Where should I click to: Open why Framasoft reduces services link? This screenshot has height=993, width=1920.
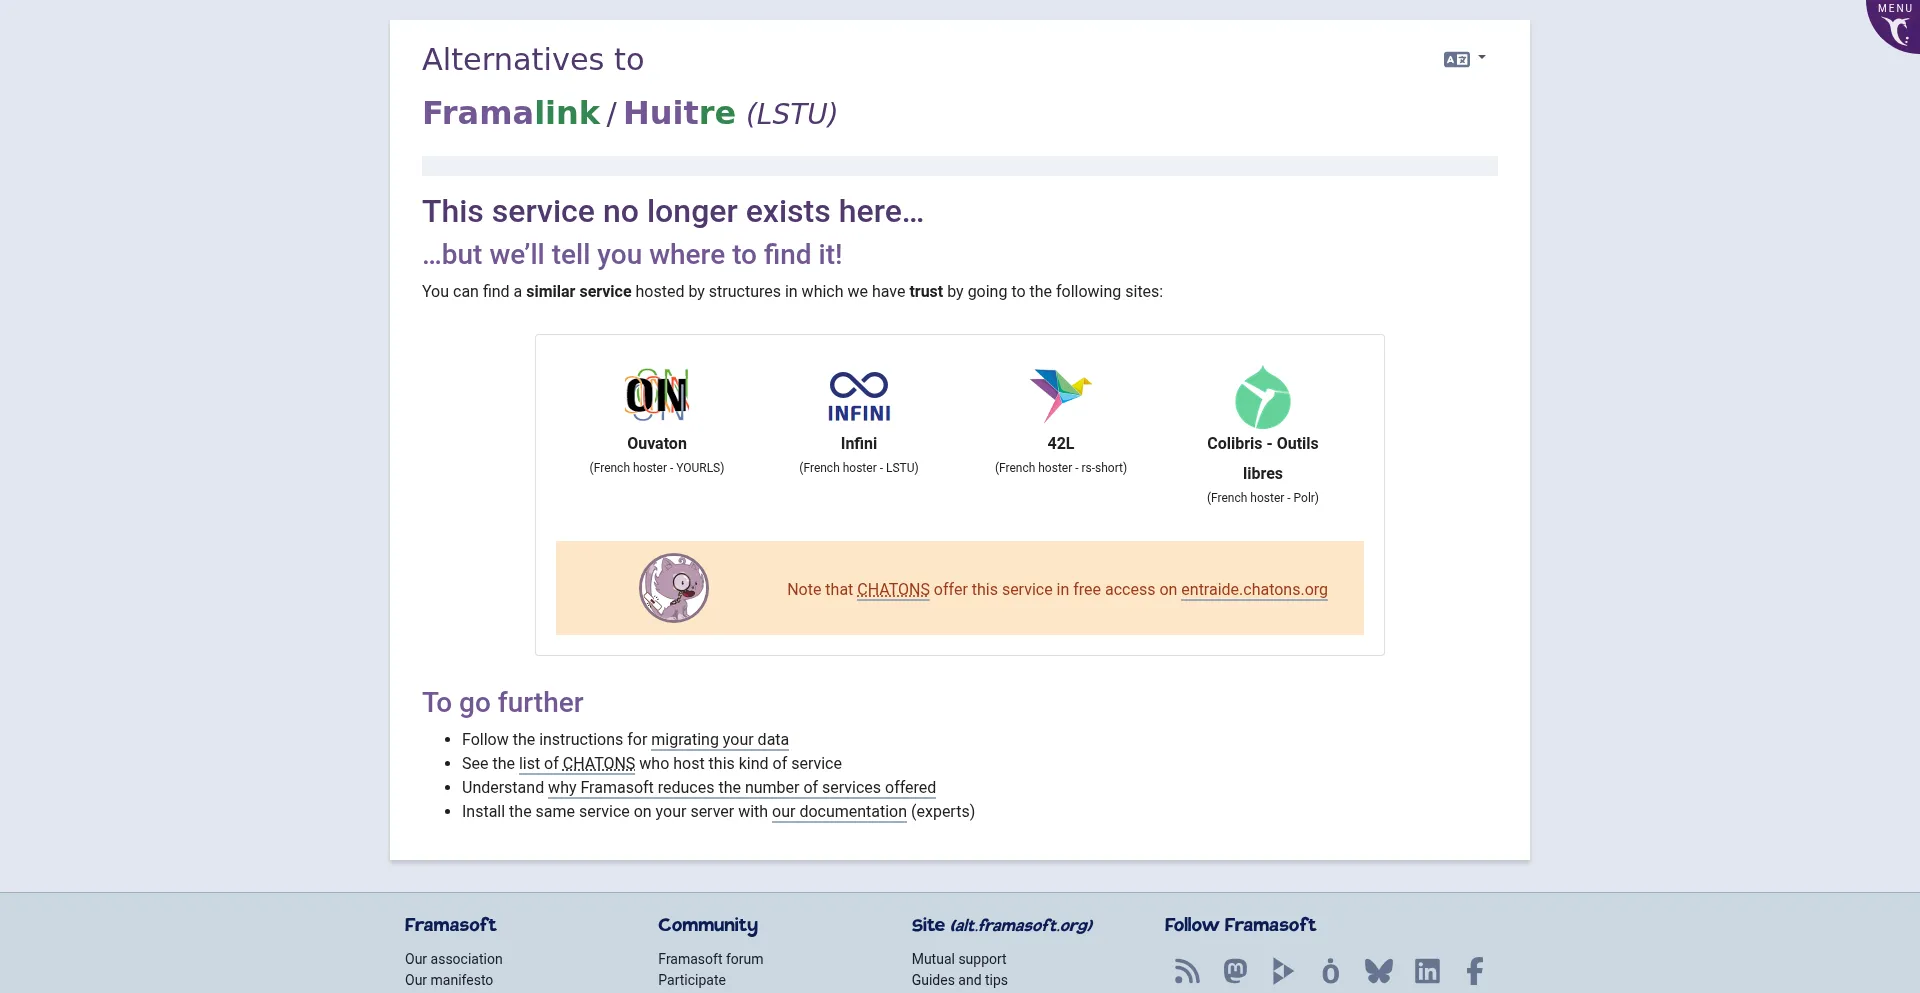(742, 788)
